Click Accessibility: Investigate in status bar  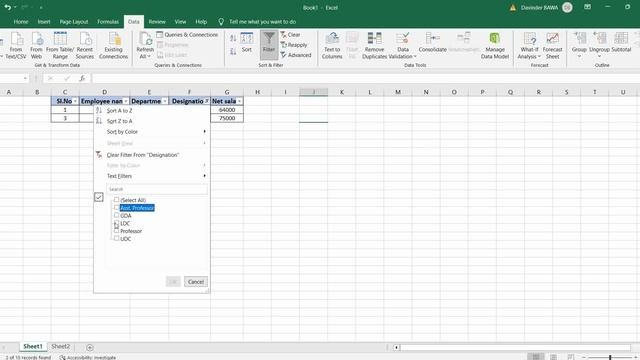click(x=88, y=357)
